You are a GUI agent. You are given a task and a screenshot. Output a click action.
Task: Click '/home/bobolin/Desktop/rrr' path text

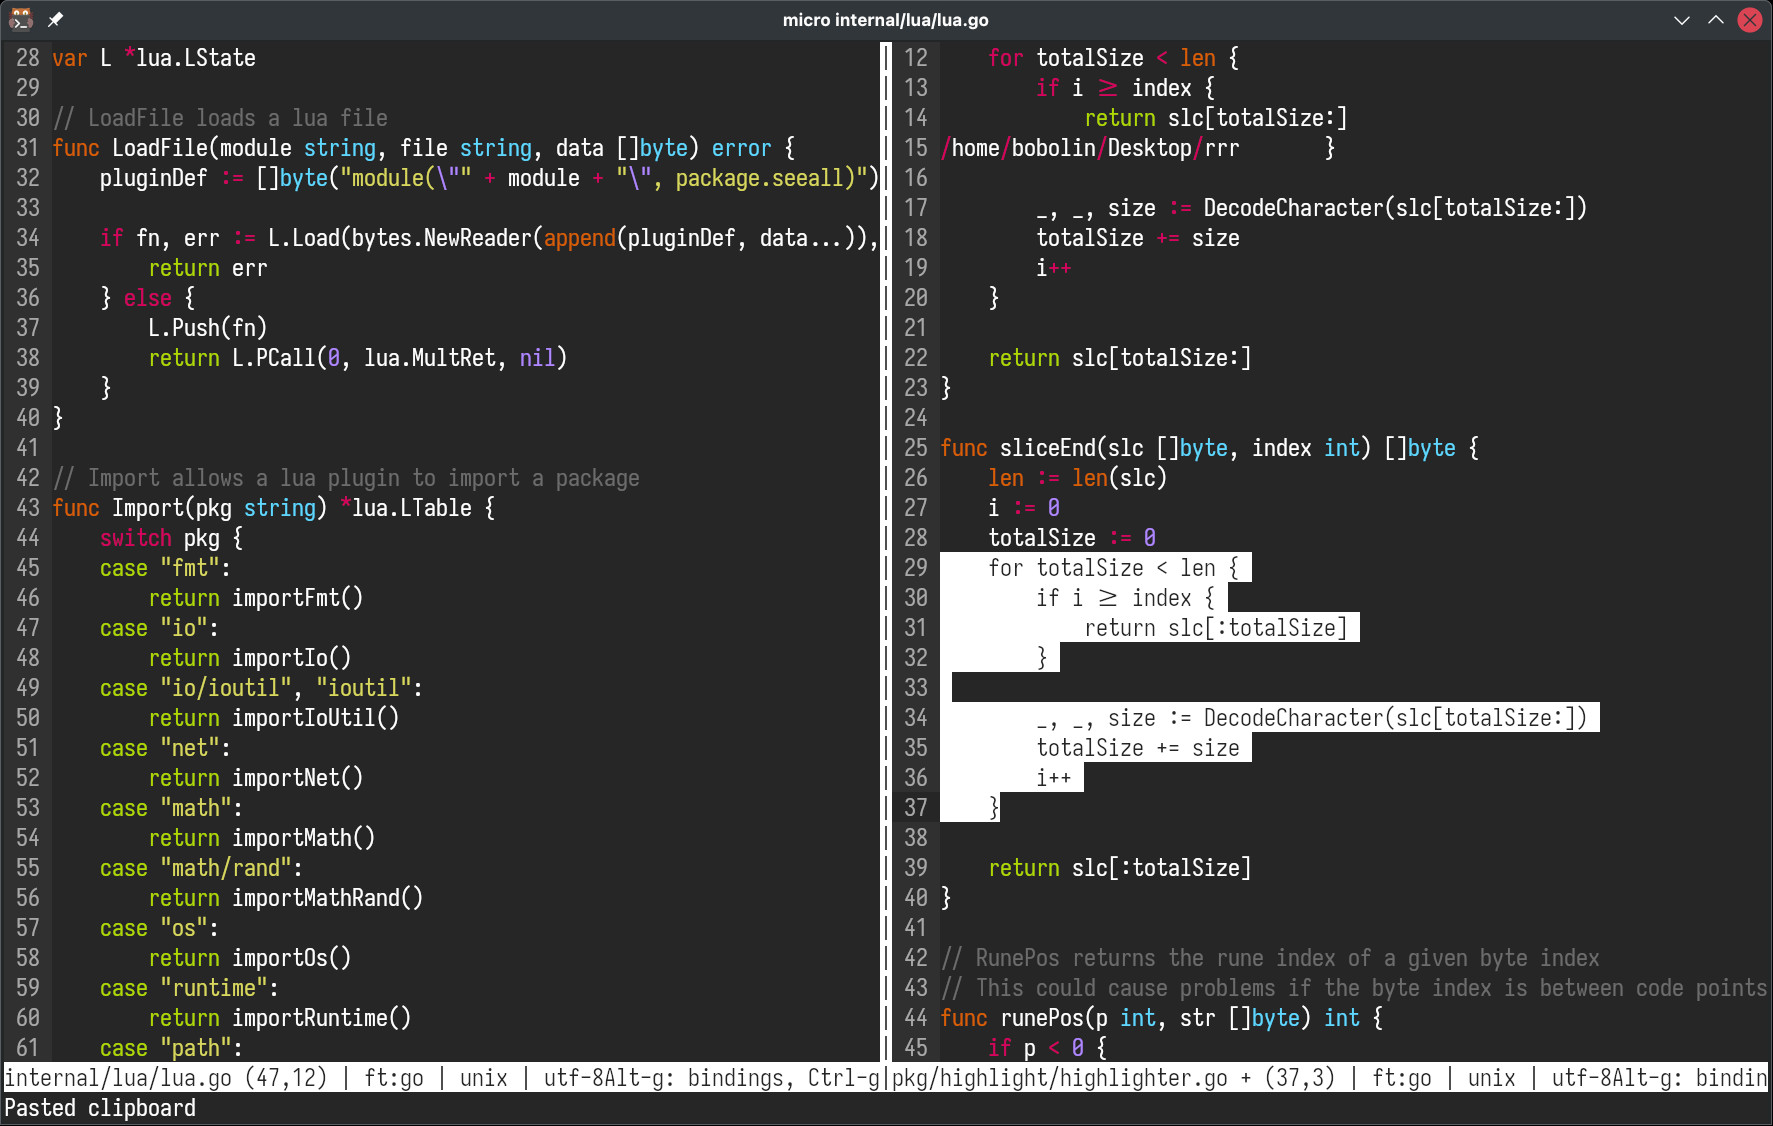[1090, 148]
